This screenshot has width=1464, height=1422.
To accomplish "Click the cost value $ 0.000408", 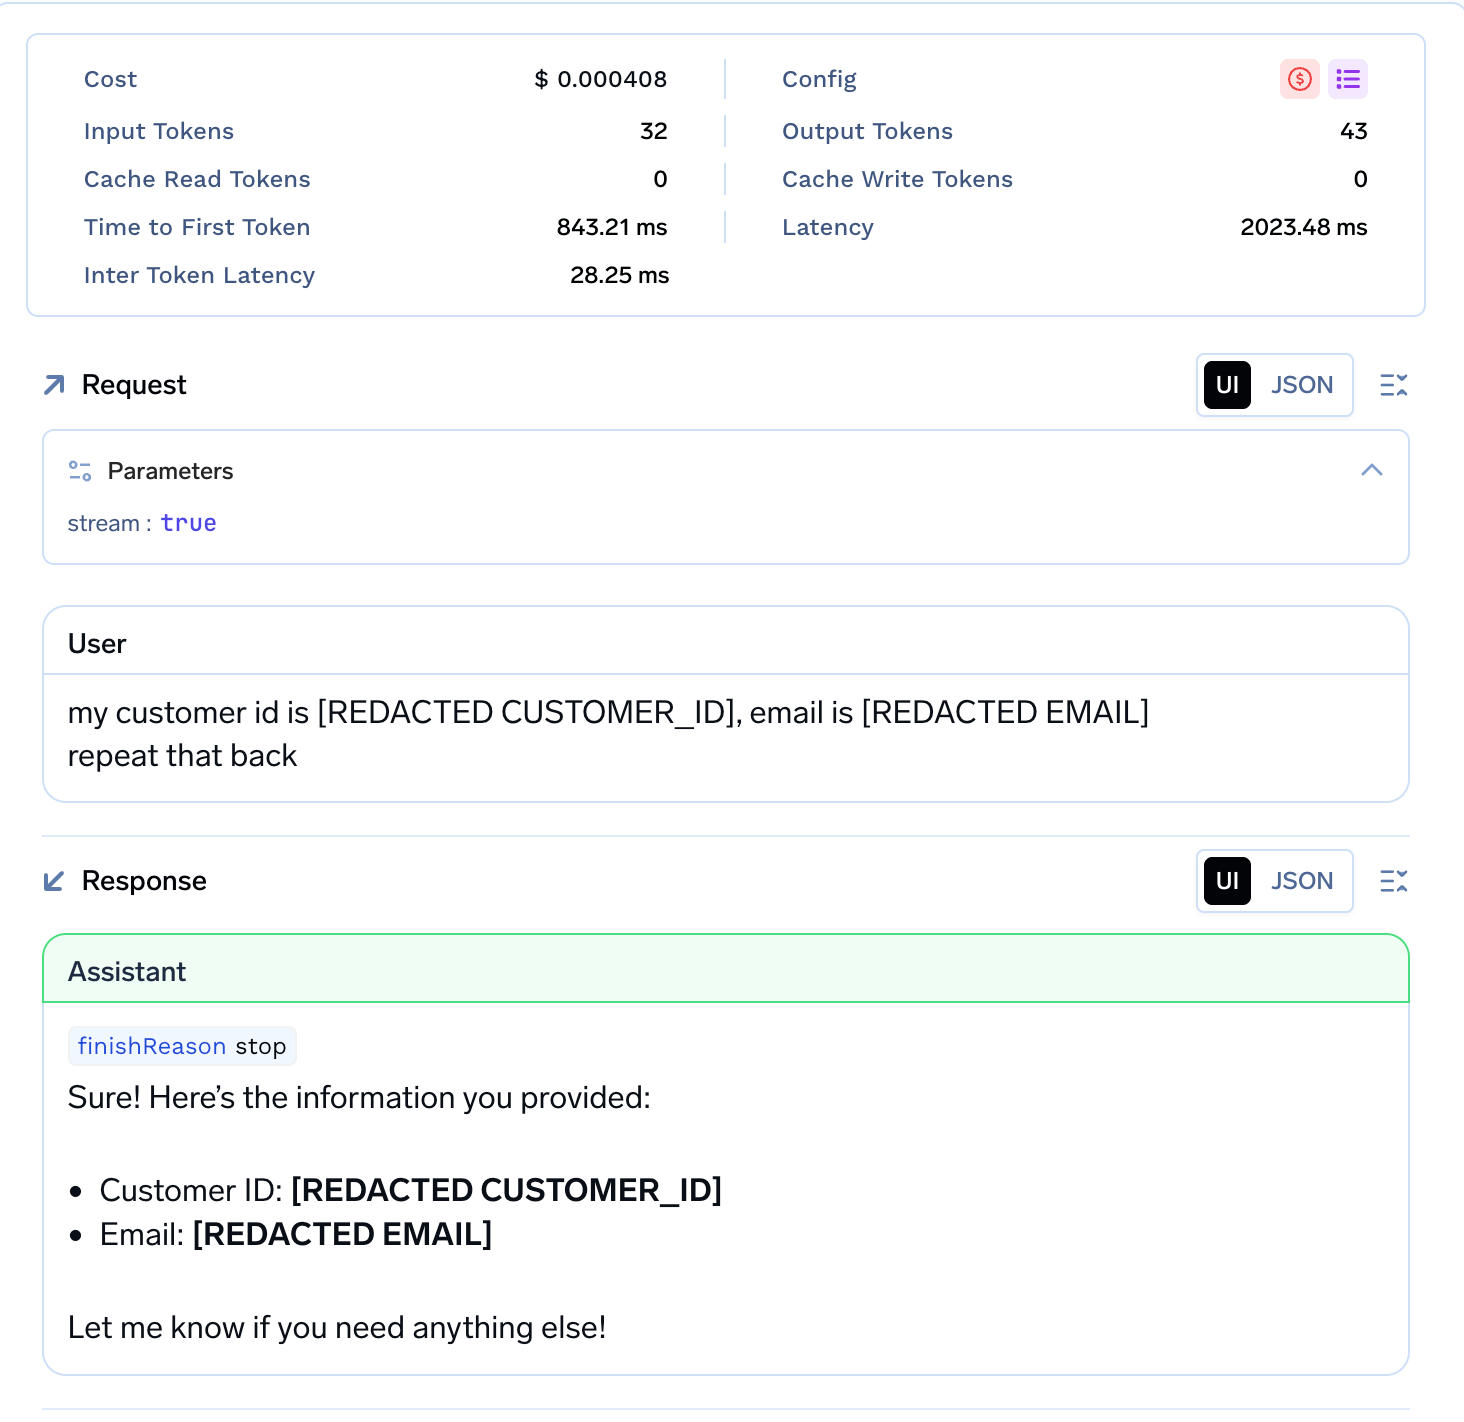I will pos(600,79).
